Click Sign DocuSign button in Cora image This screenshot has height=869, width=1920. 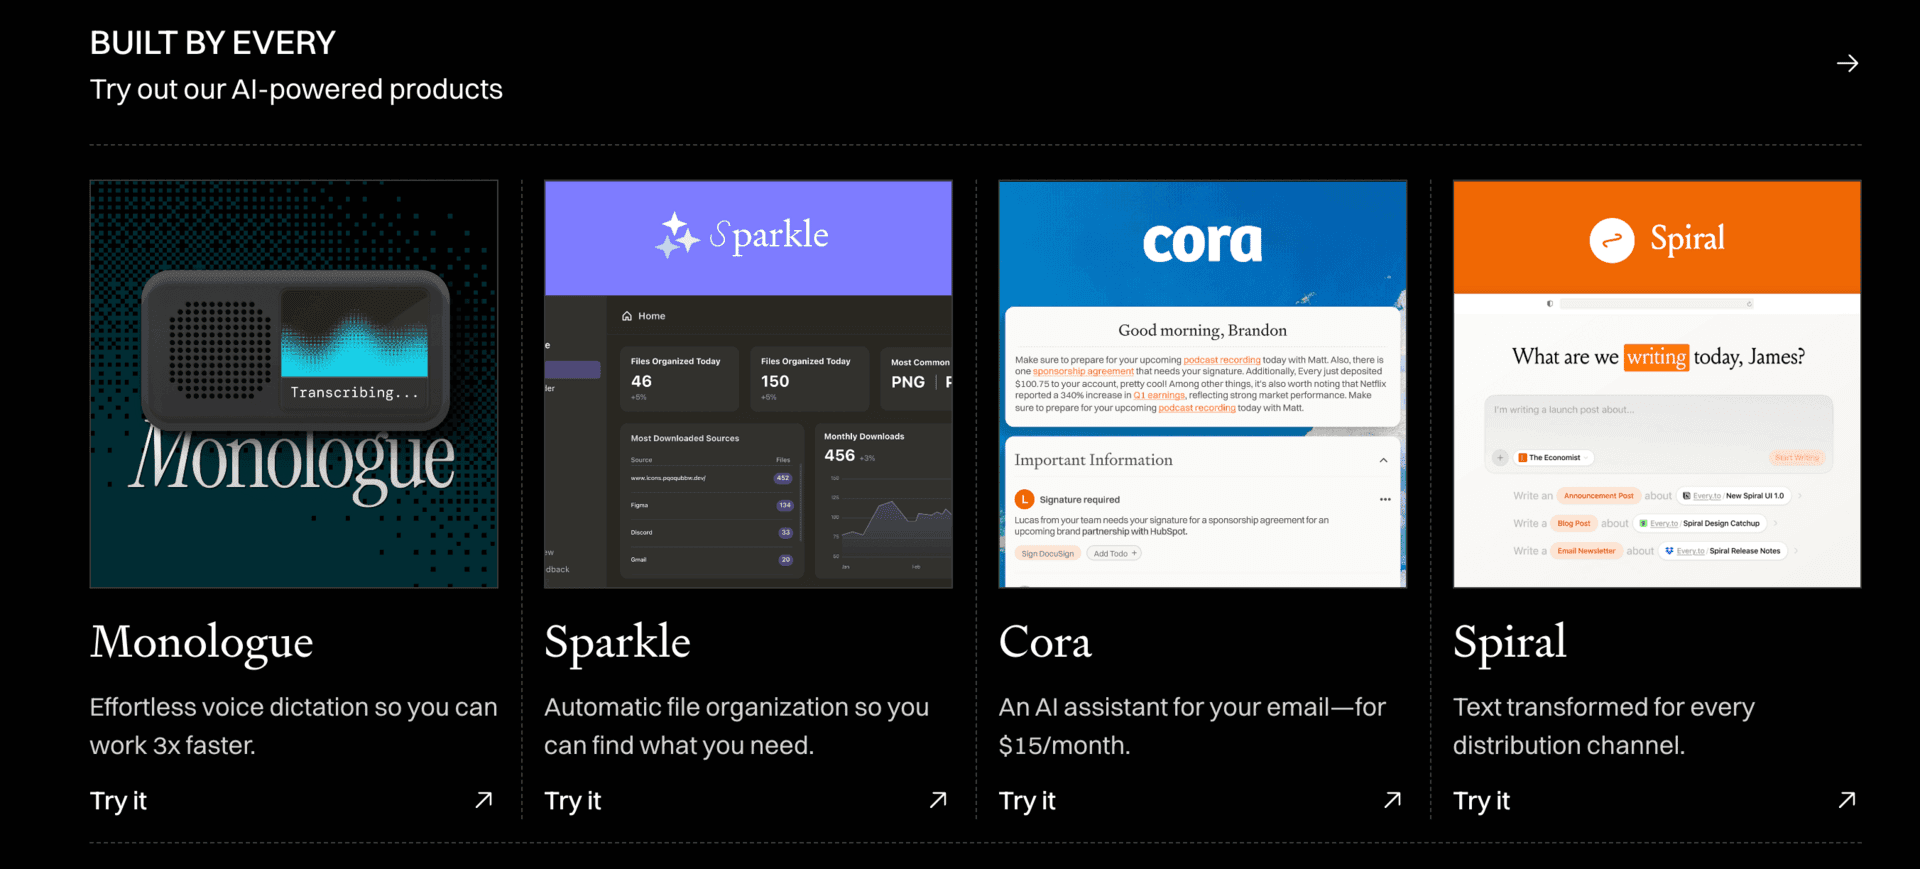click(1048, 553)
